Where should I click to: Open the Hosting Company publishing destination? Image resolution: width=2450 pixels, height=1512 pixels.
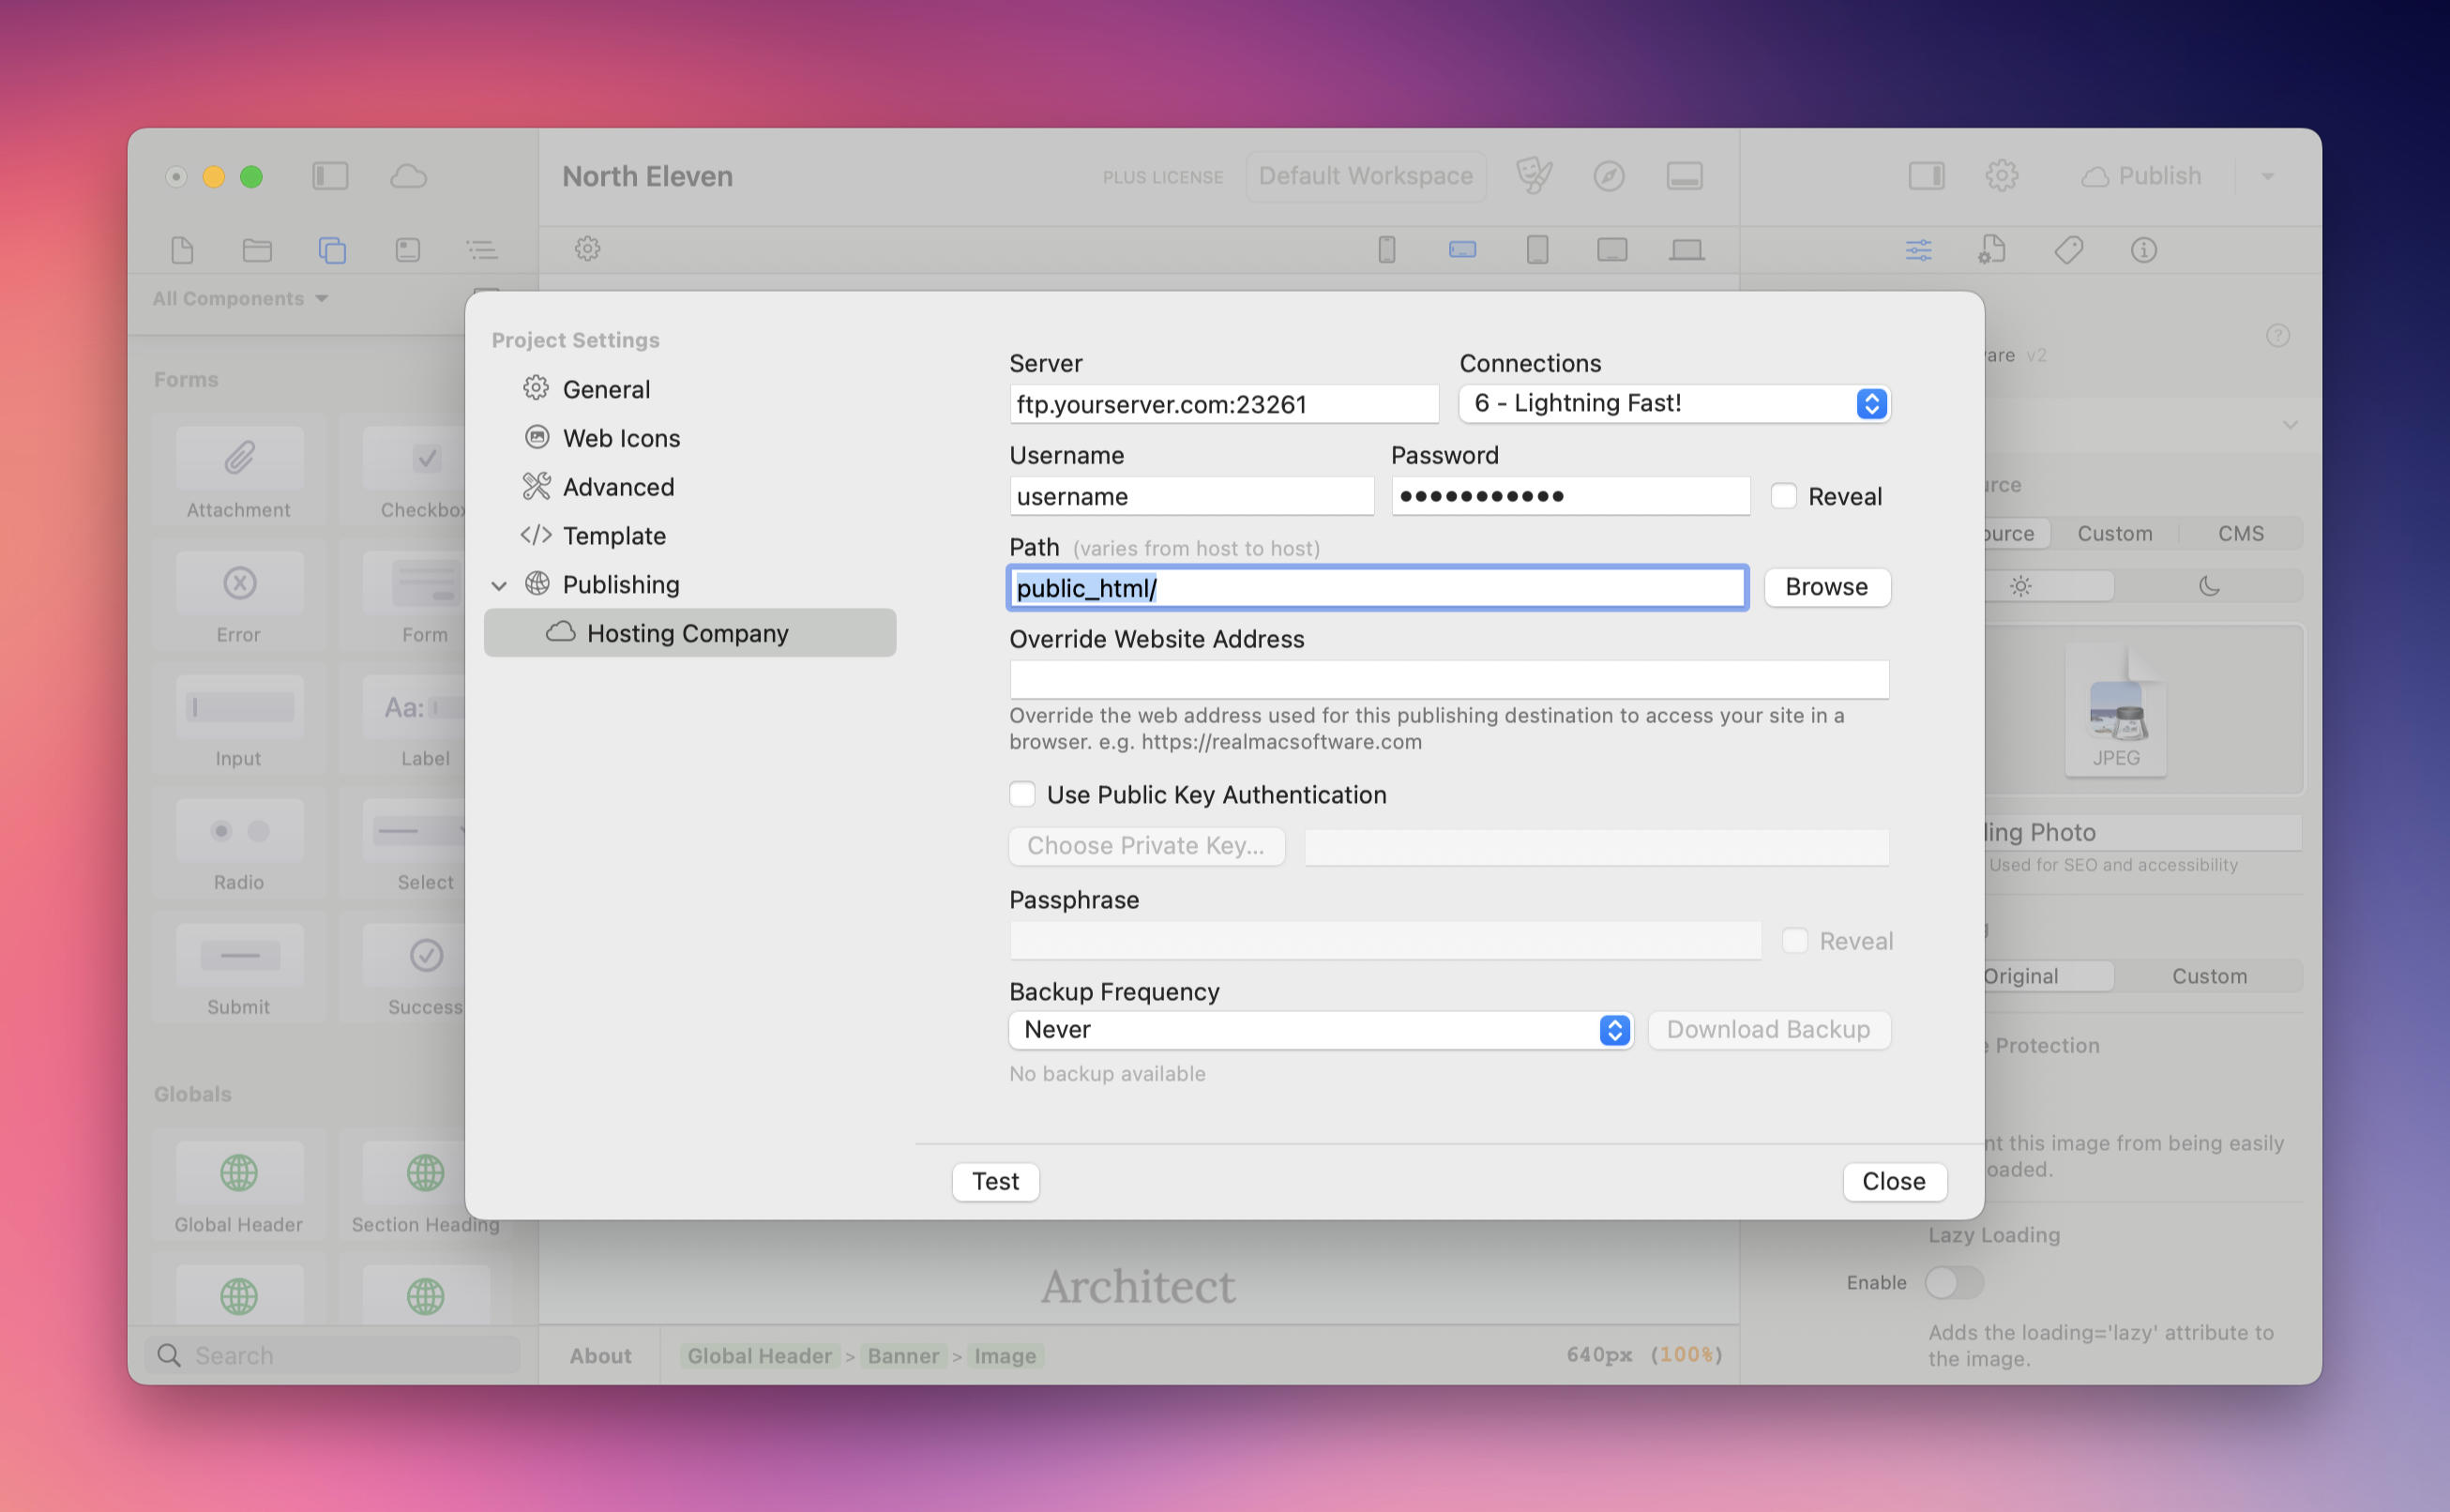pyautogui.click(x=688, y=633)
